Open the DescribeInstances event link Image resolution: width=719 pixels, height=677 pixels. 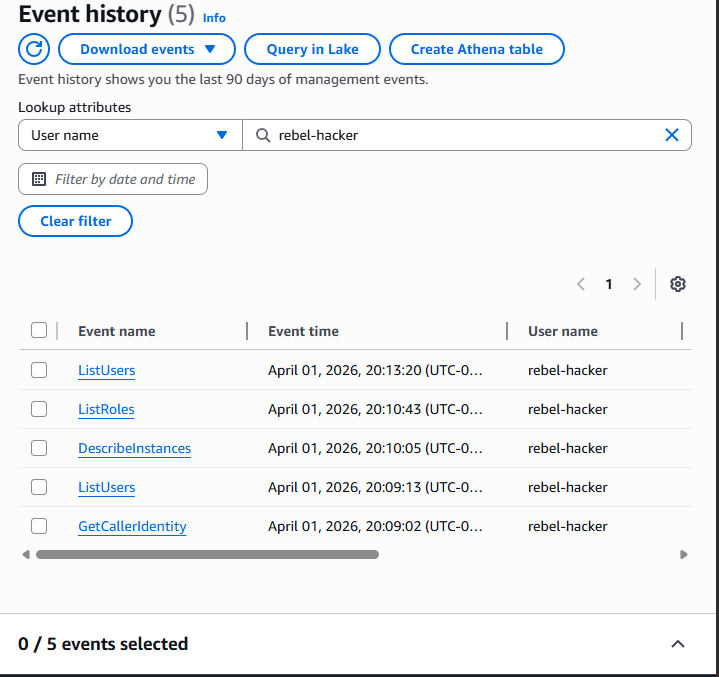(x=134, y=448)
